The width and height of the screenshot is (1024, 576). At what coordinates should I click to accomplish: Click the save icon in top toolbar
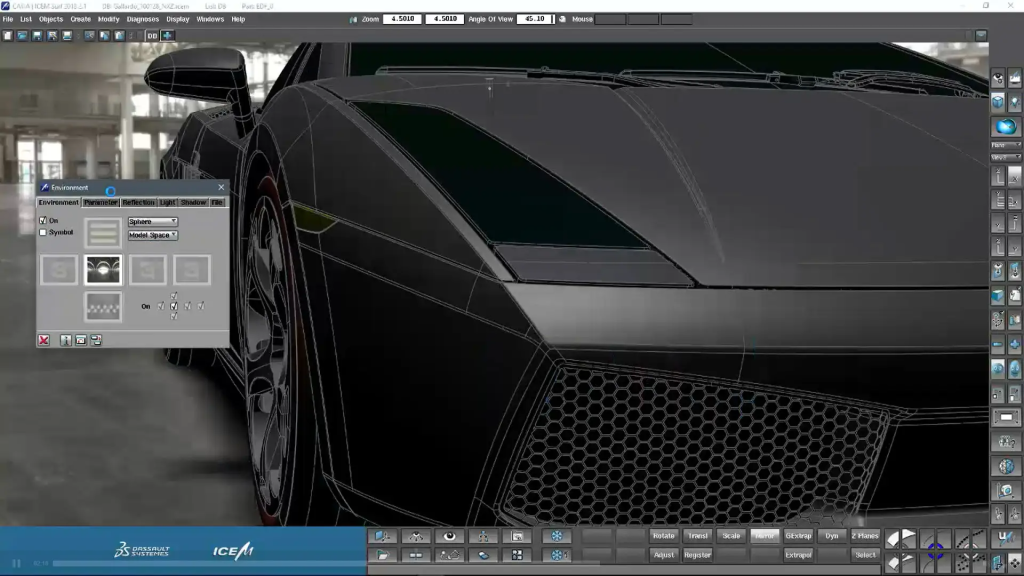(37, 35)
